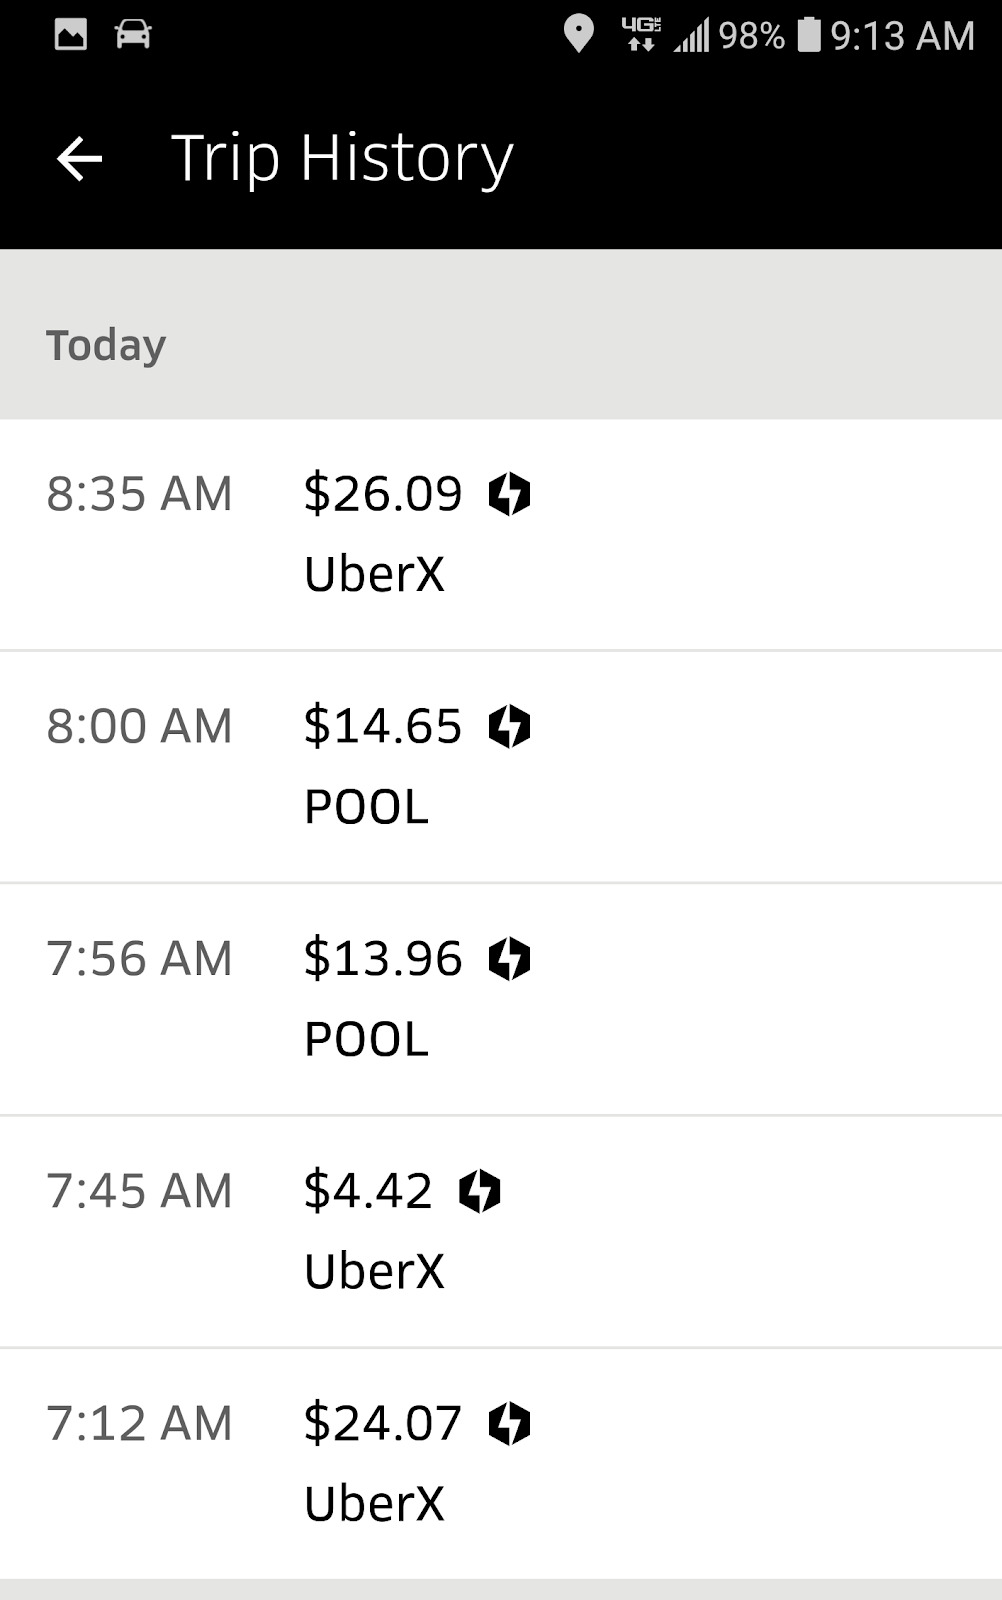1002x1600 pixels.
Task: Tap surge bolt icon beside $24.07
Action: (x=509, y=1424)
